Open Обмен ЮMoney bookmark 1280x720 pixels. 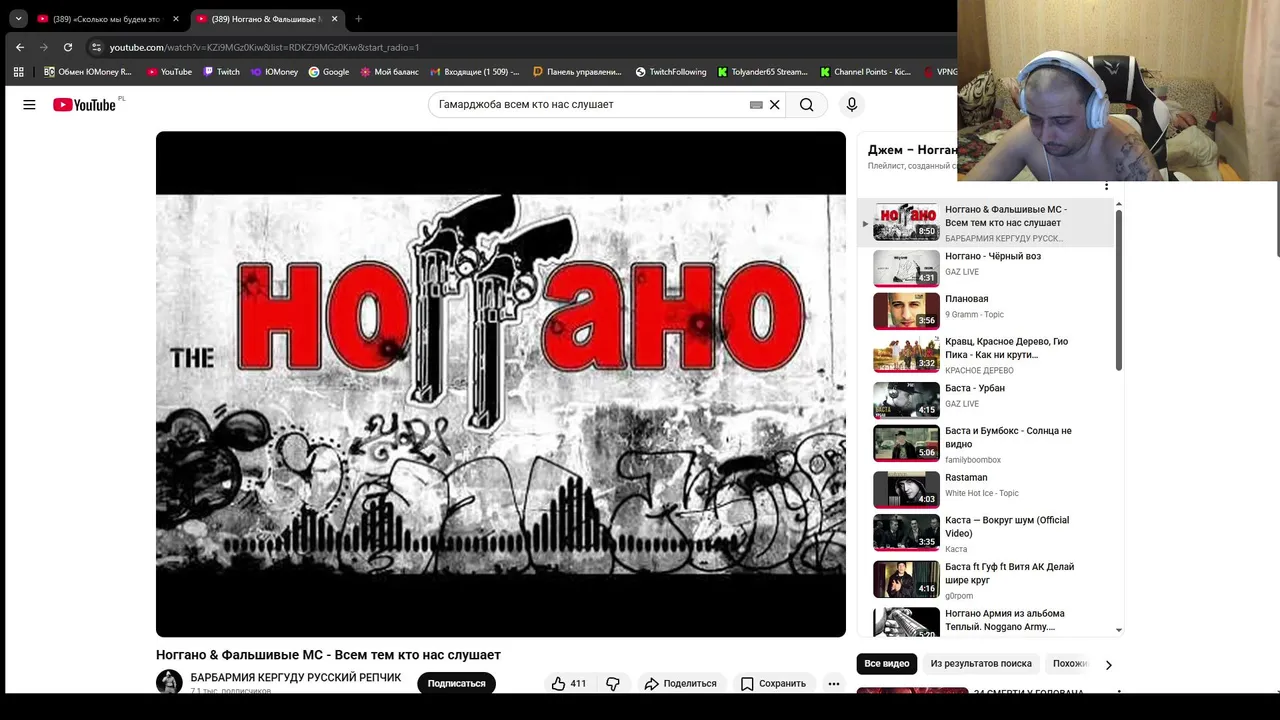click(88, 72)
